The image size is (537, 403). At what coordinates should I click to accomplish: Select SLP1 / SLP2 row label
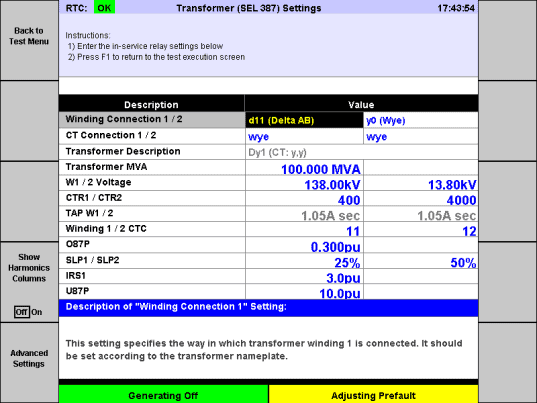[152, 261]
